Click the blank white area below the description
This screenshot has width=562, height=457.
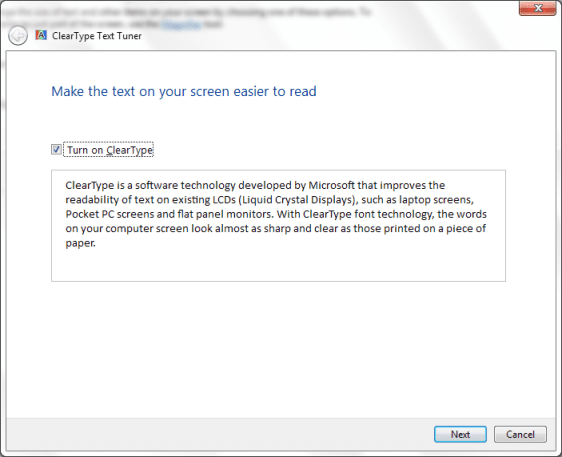[280, 349]
